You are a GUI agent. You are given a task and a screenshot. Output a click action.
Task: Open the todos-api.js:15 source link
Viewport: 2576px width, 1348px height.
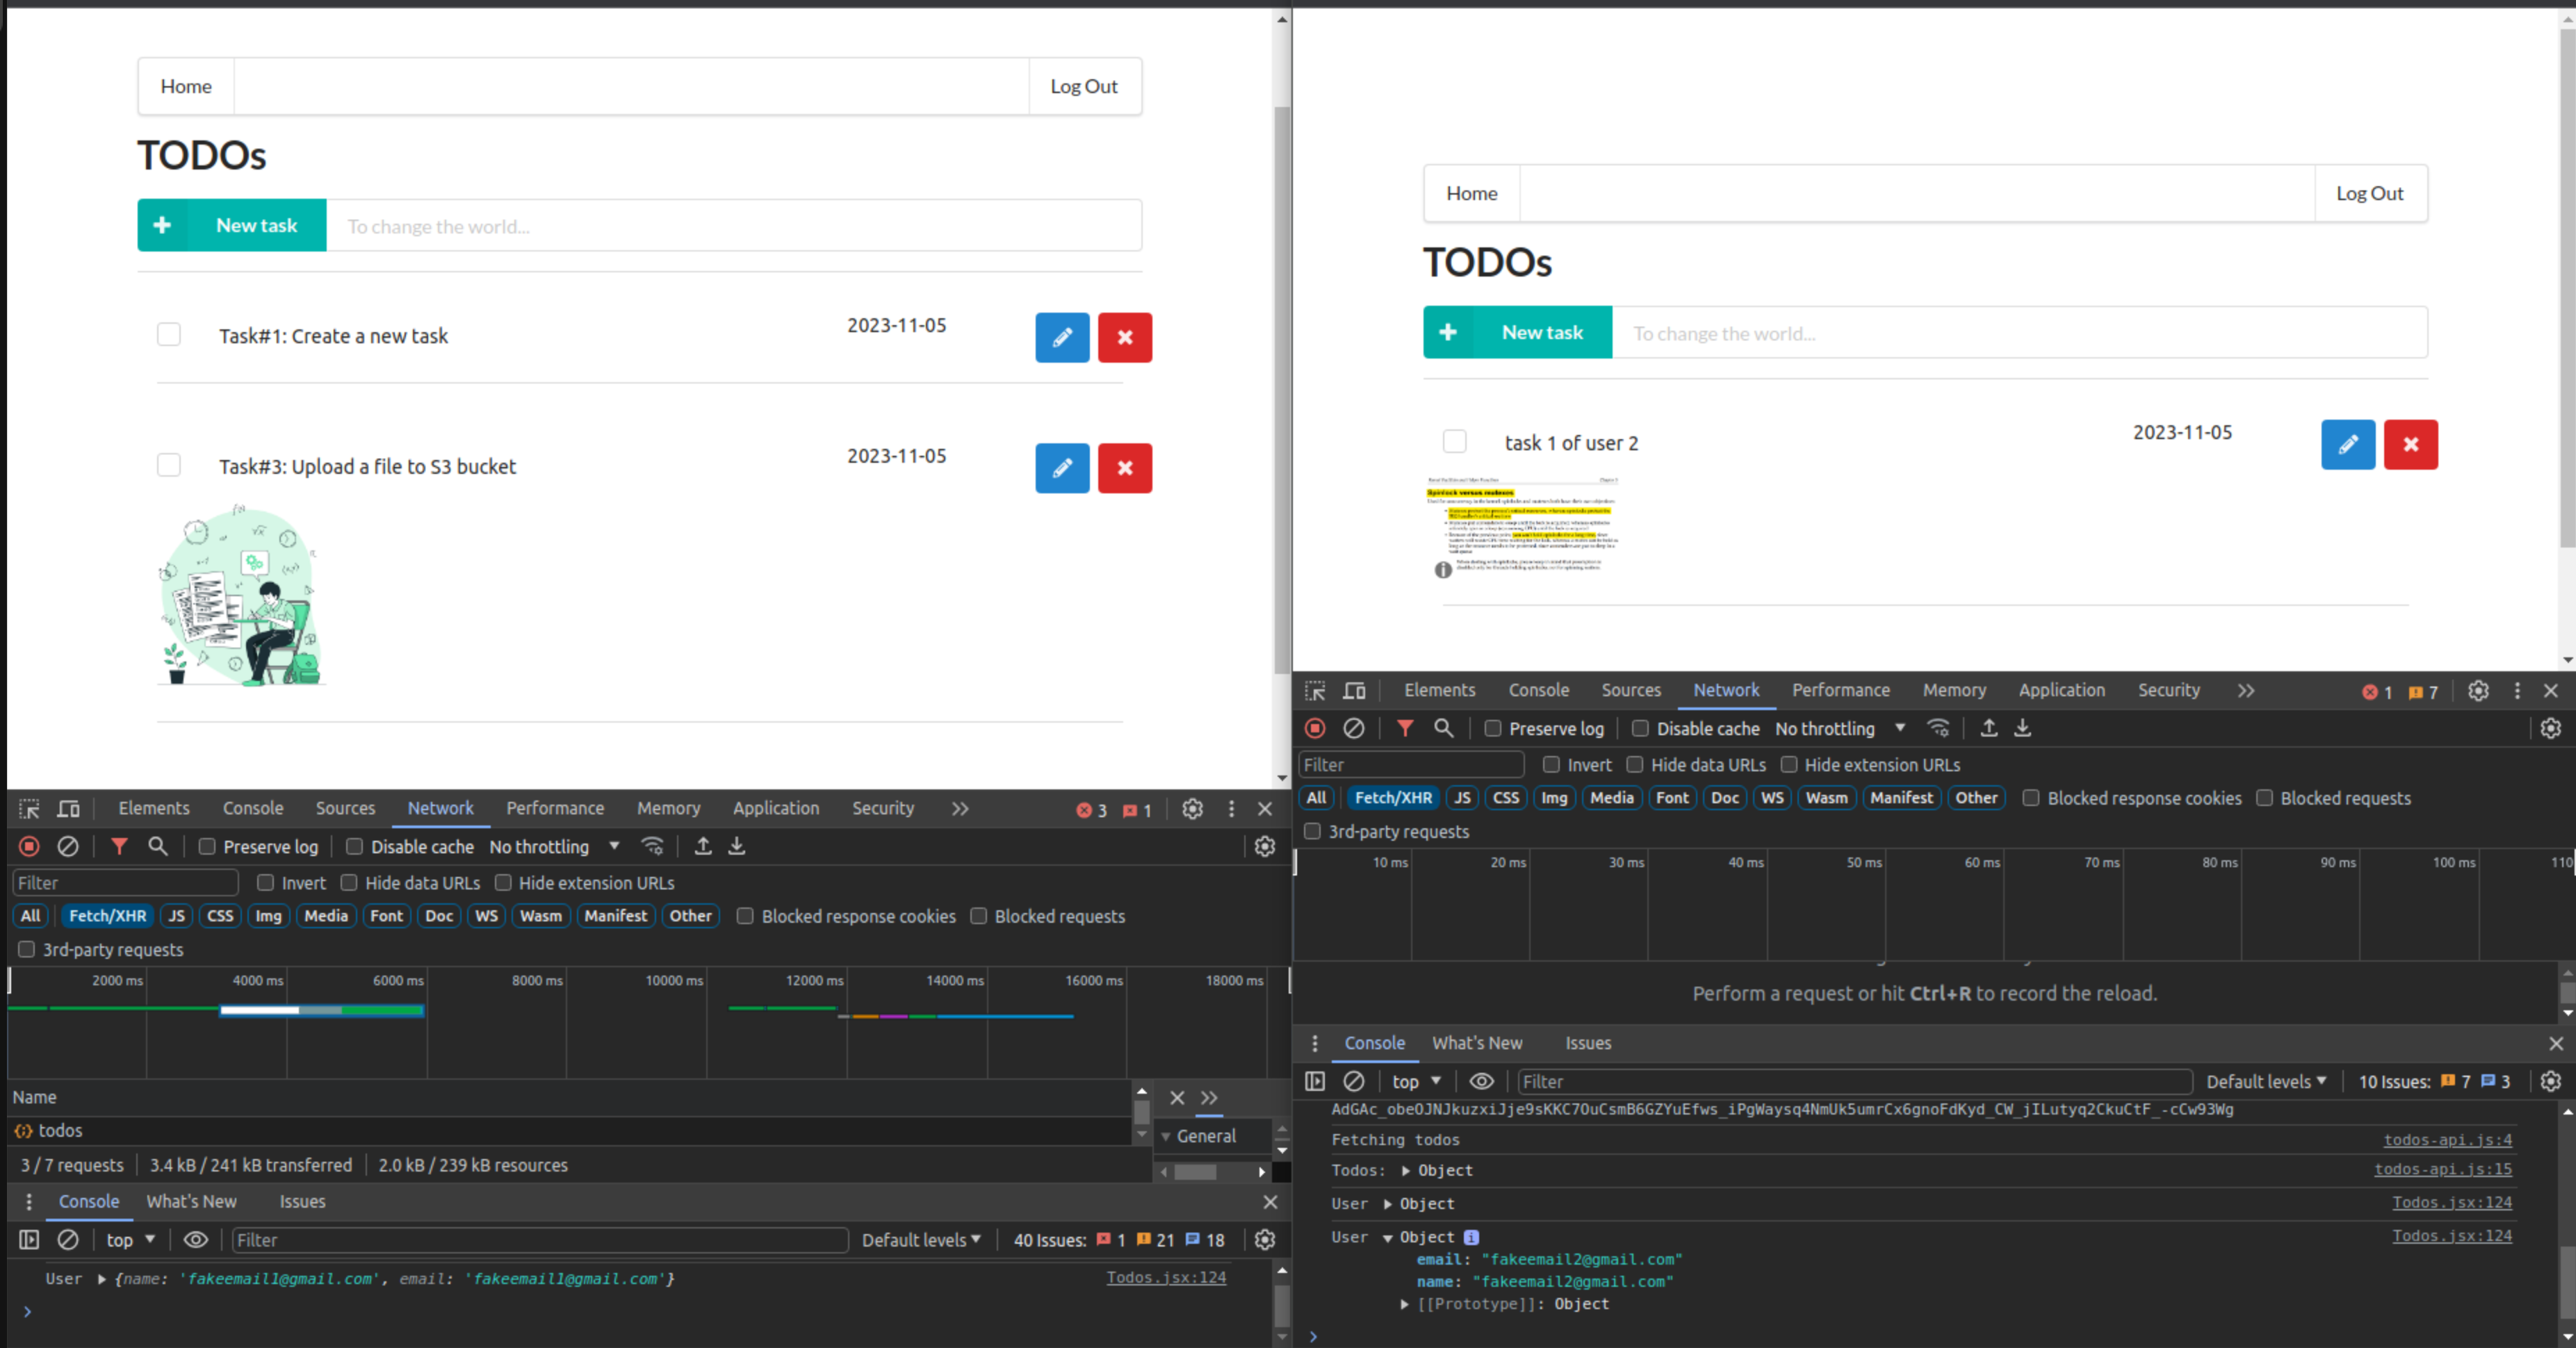pos(2442,1170)
